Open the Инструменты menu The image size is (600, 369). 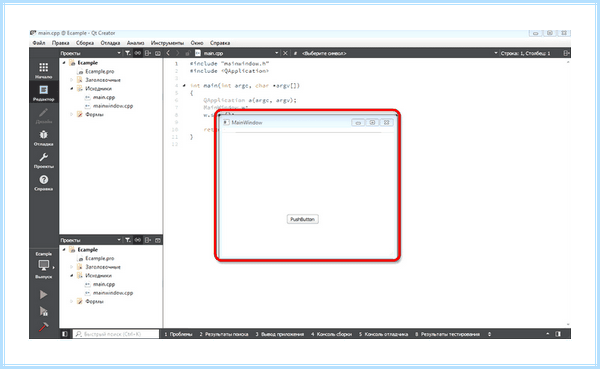click(x=167, y=43)
